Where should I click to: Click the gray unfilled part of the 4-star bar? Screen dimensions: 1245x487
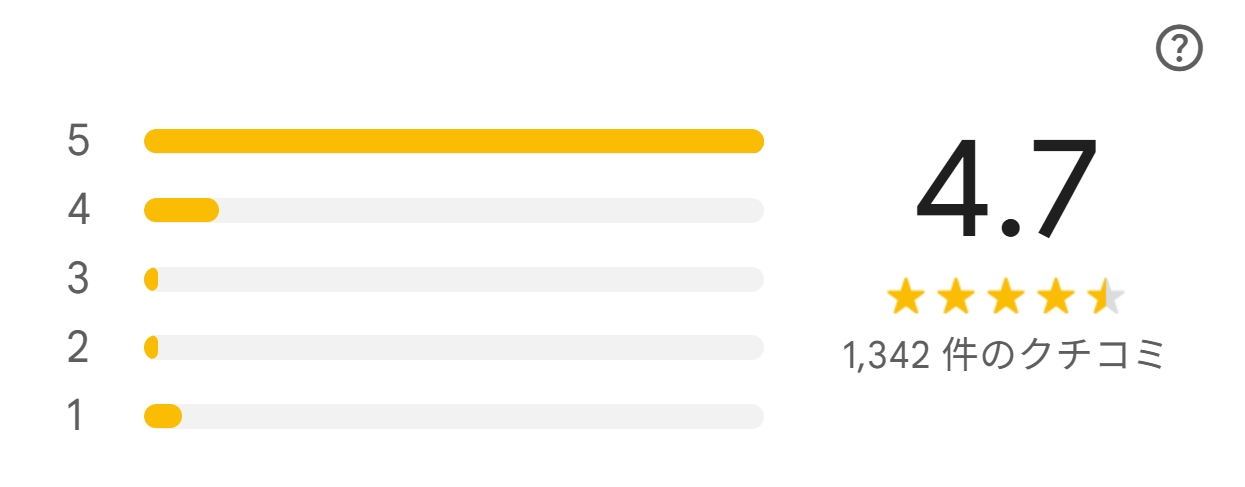pyautogui.click(x=491, y=210)
